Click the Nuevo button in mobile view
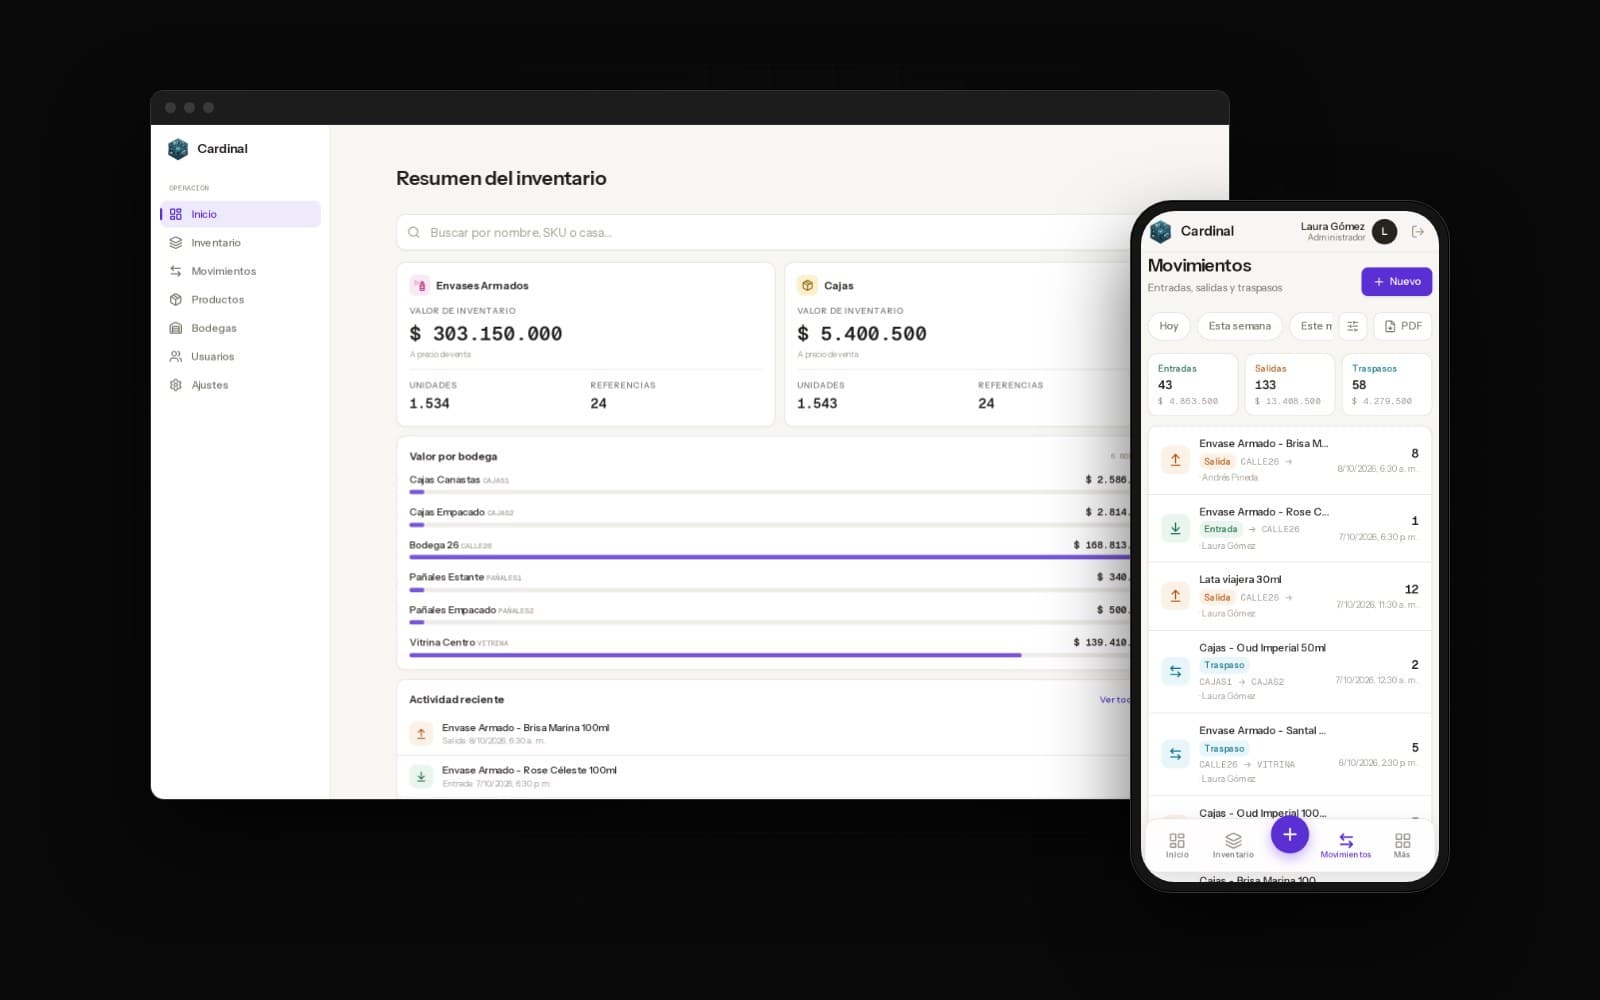The image size is (1600, 1000). (1396, 282)
